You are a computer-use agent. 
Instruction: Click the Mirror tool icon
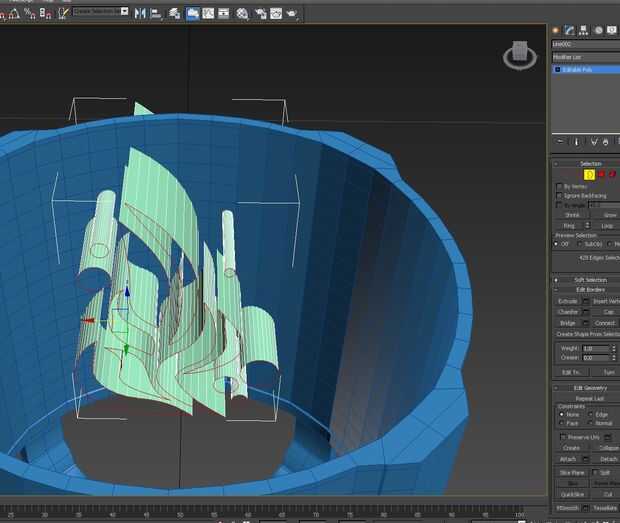(x=140, y=13)
